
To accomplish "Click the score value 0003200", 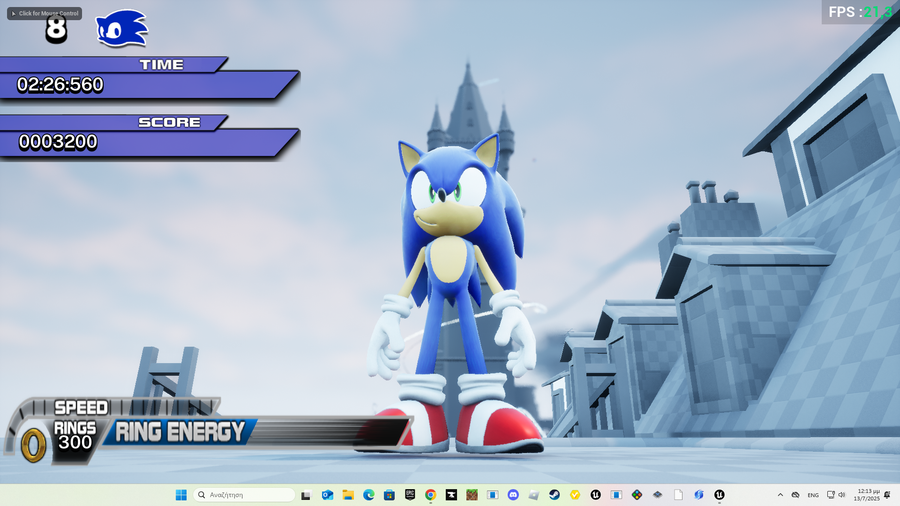I will pos(58,142).
